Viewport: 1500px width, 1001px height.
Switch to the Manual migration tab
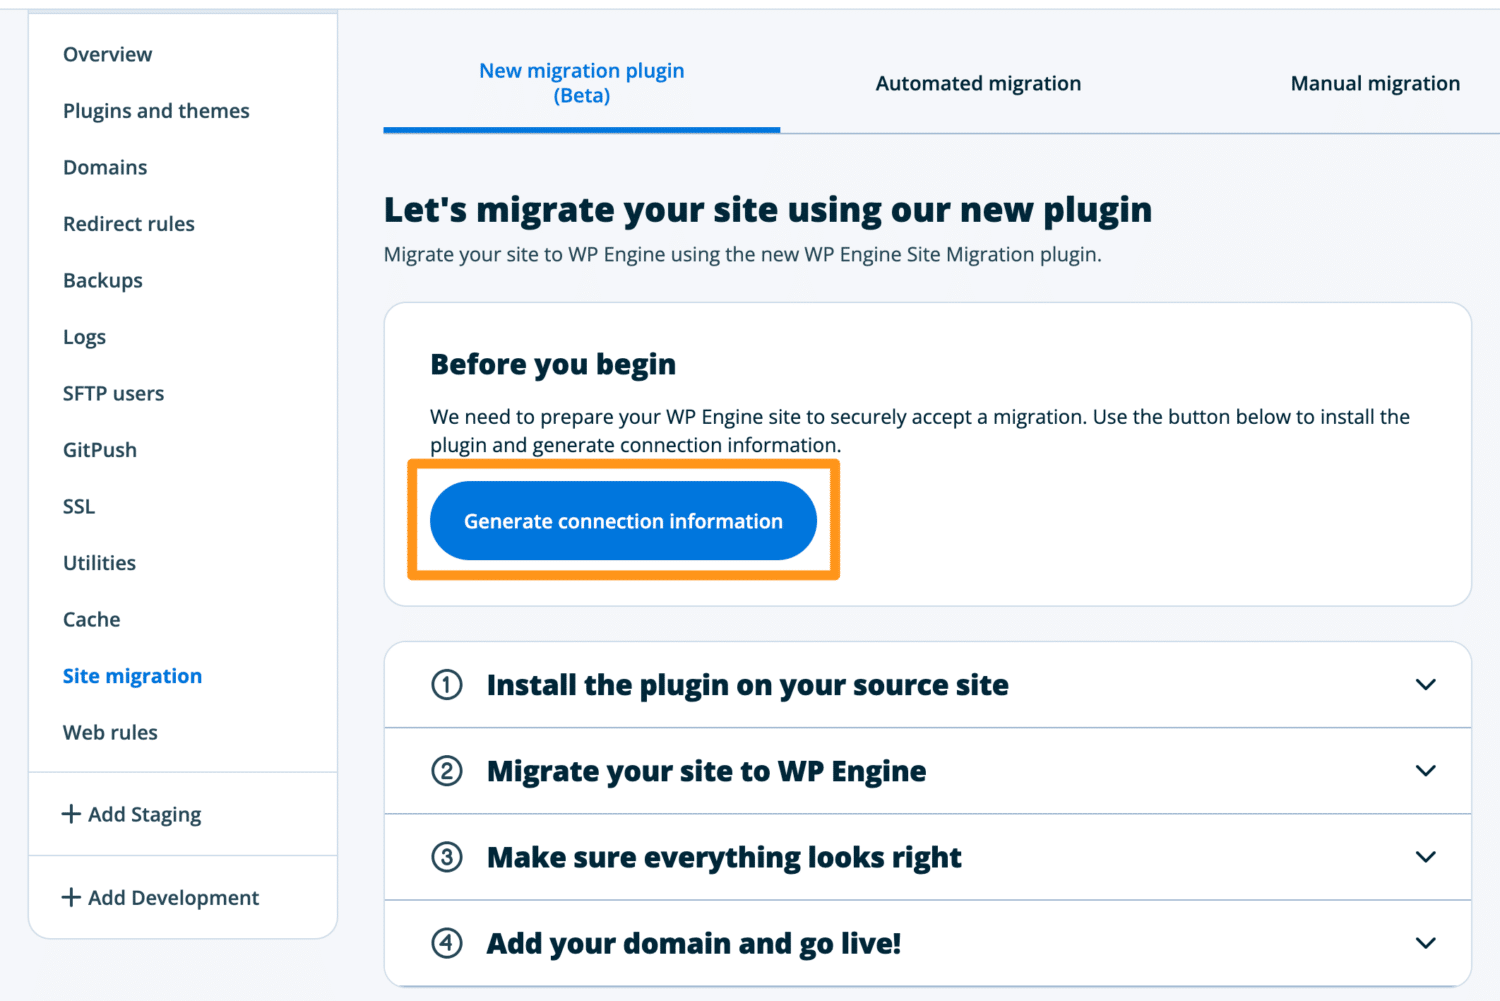[x=1375, y=83]
